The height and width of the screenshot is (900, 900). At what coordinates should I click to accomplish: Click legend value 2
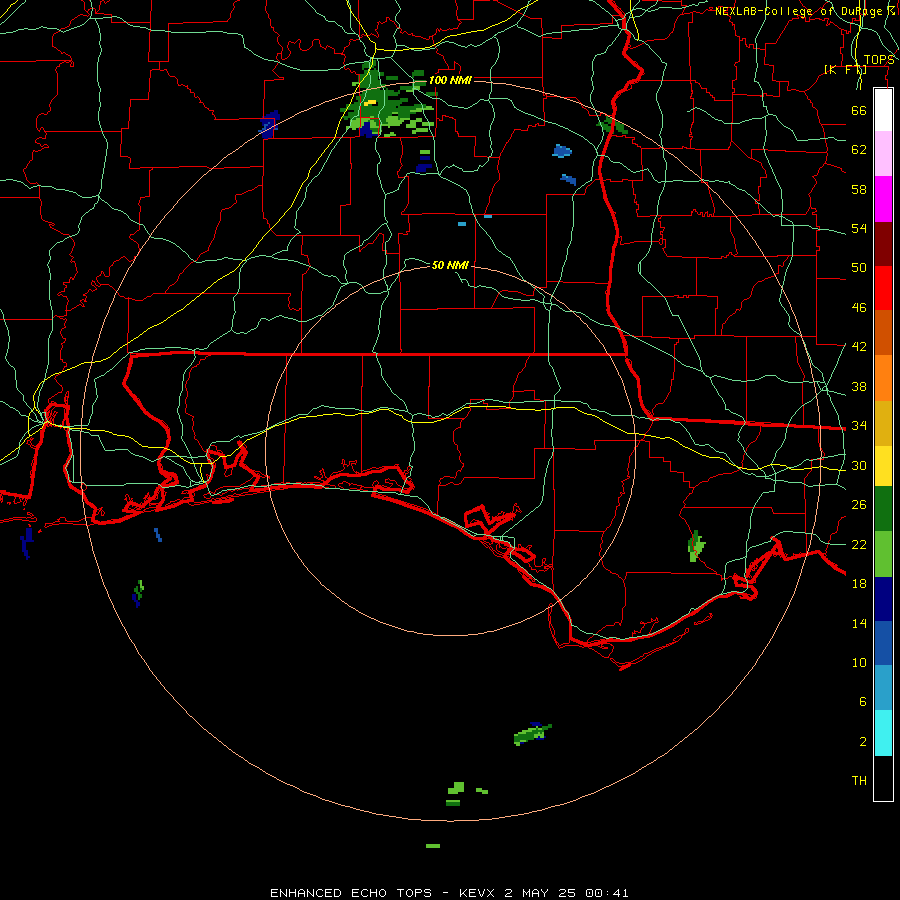pos(862,742)
